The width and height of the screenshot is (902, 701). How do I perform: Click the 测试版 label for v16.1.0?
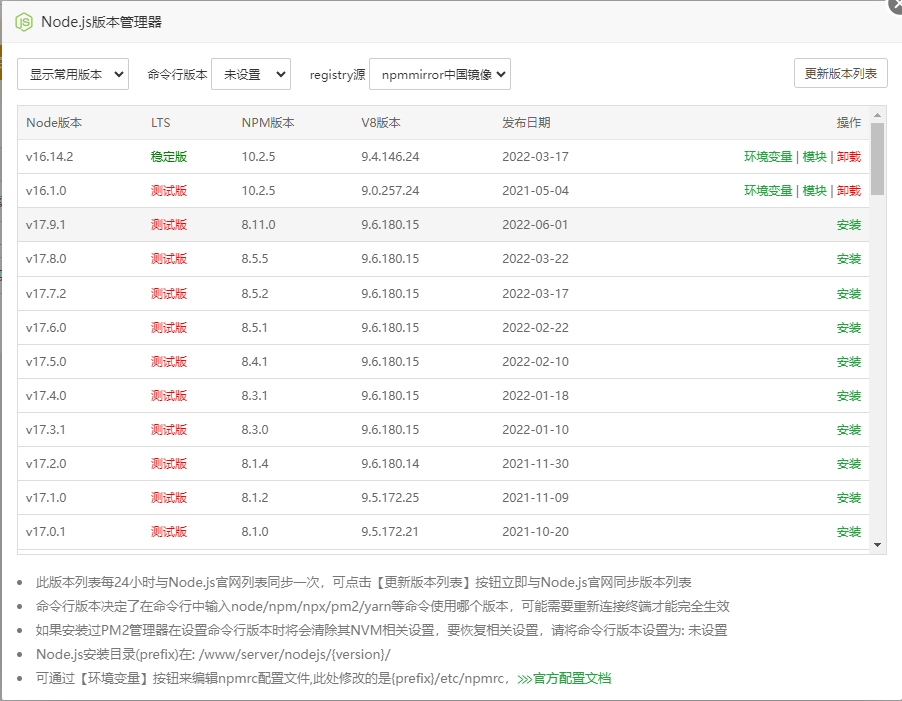pos(169,190)
